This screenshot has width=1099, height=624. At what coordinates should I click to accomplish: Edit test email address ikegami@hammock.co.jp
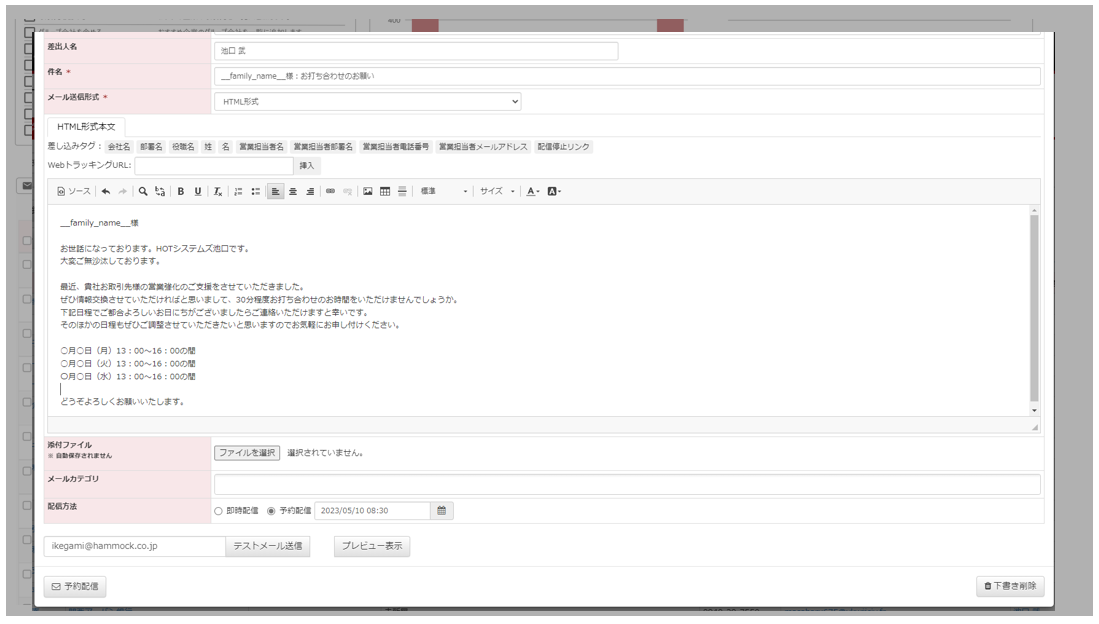coord(135,546)
